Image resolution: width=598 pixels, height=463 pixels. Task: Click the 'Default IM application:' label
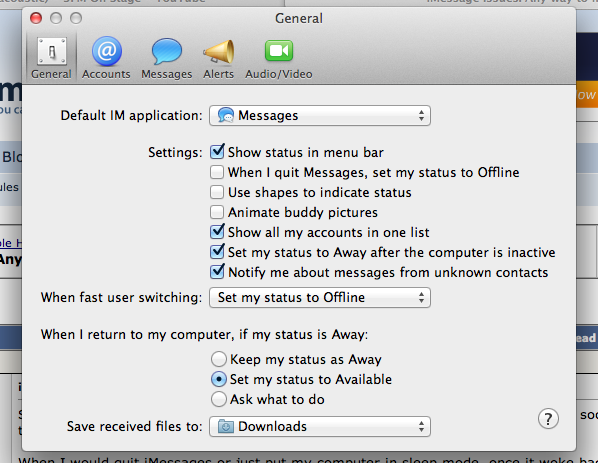pyautogui.click(x=132, y=116)
